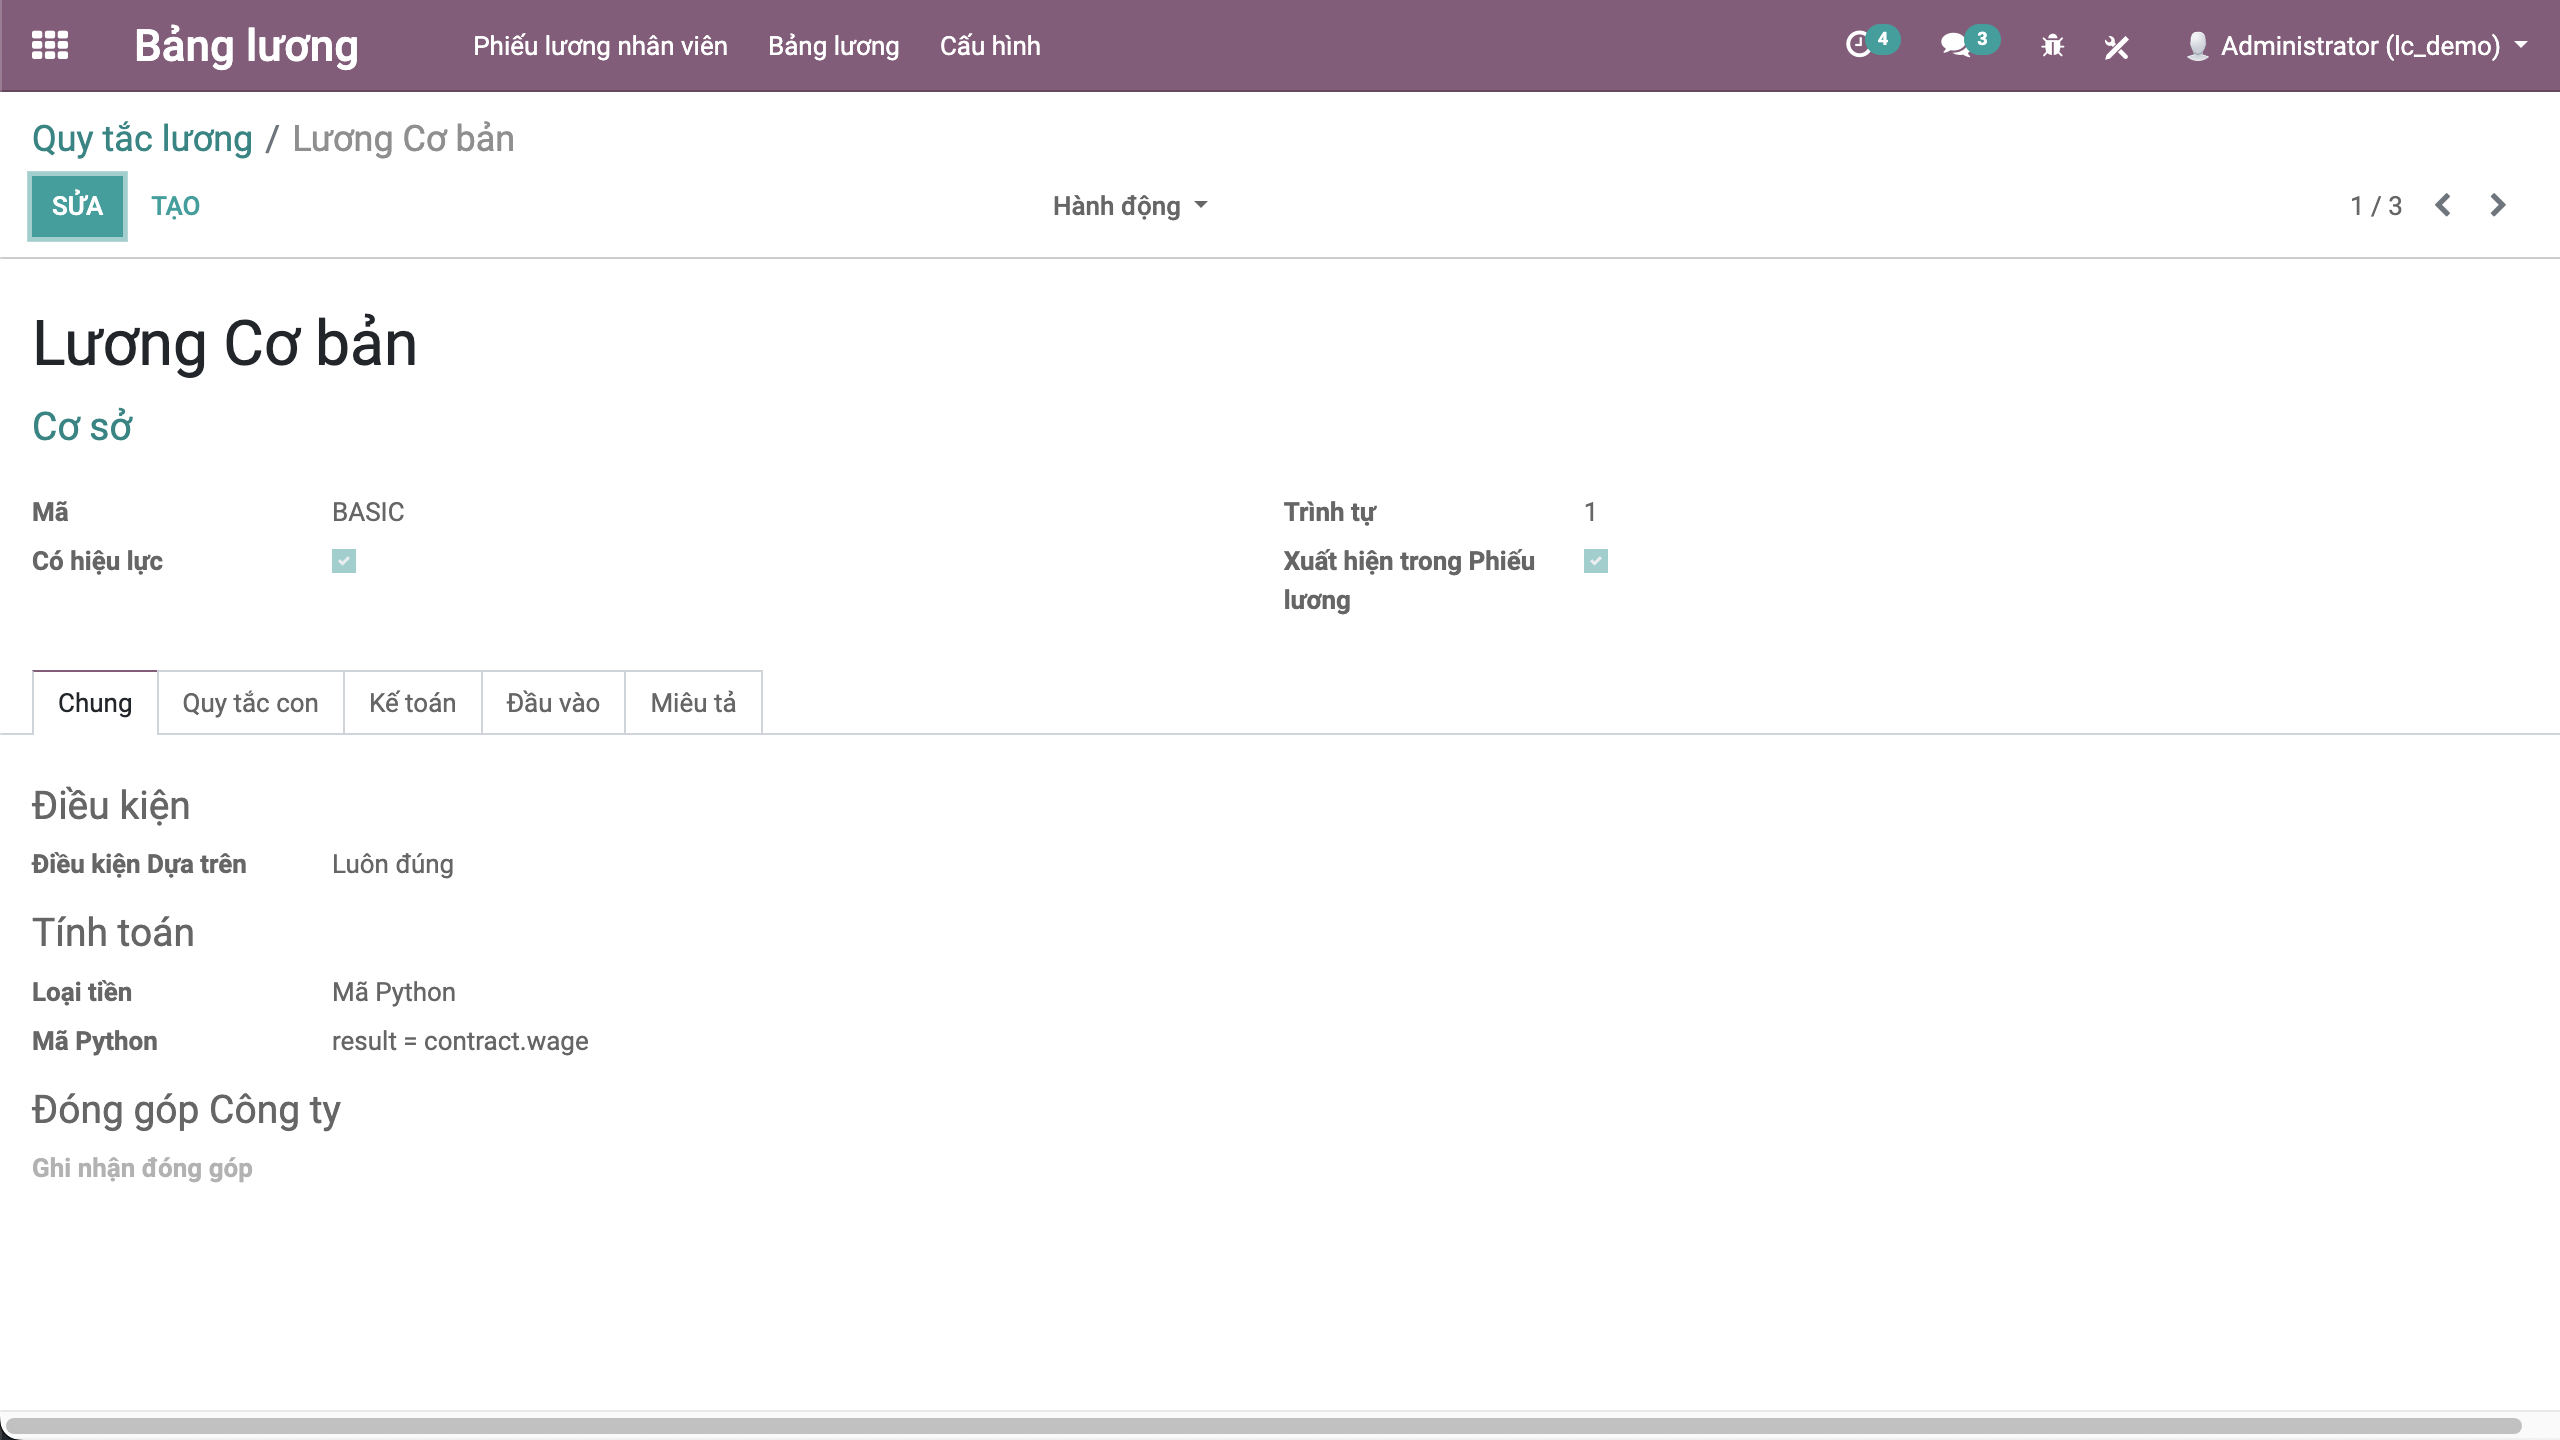Click the developer tools wrench icon
Image resolution: width=2560 pixels, height=1440 pixels.
tap(2116, 46)
